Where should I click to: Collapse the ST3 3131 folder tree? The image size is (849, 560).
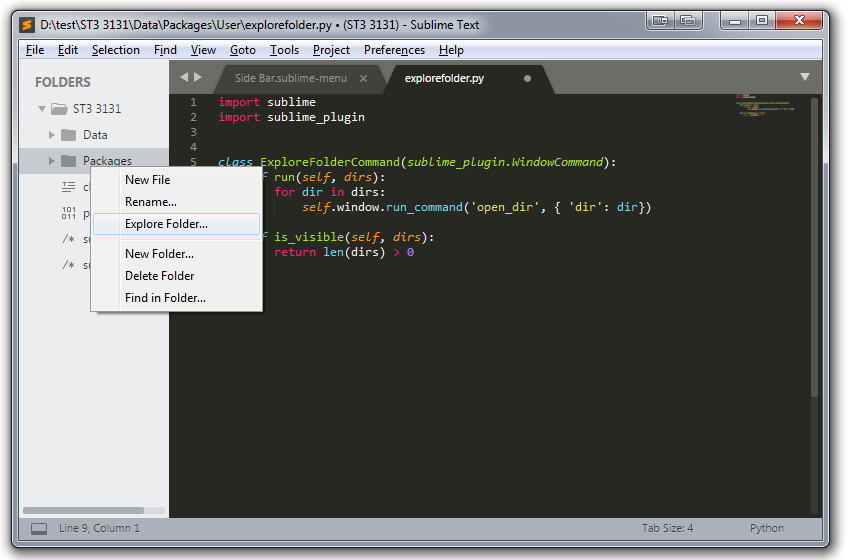coord(42,109)
